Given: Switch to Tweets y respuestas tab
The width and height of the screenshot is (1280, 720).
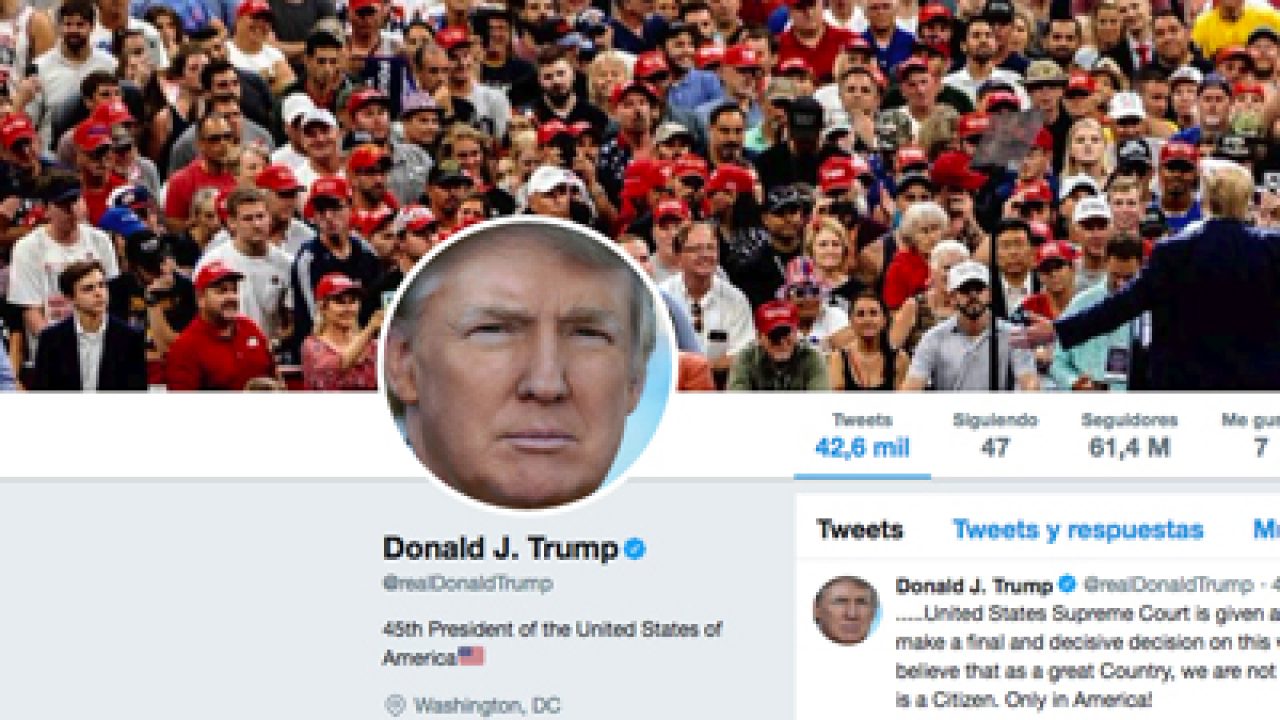Looking at the screenshot, I should [x=1078, y=529].
